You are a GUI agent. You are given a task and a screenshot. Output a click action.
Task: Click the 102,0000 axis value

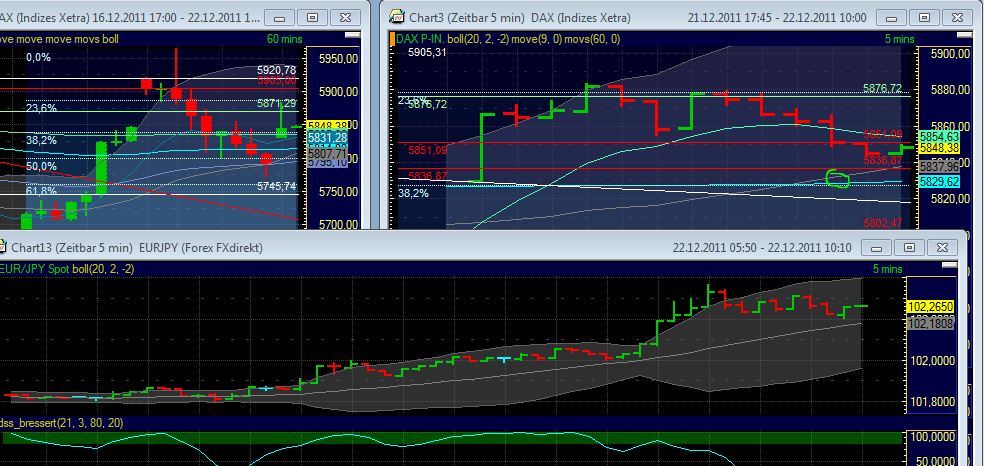pyautogui.click(x=933, y=361)
